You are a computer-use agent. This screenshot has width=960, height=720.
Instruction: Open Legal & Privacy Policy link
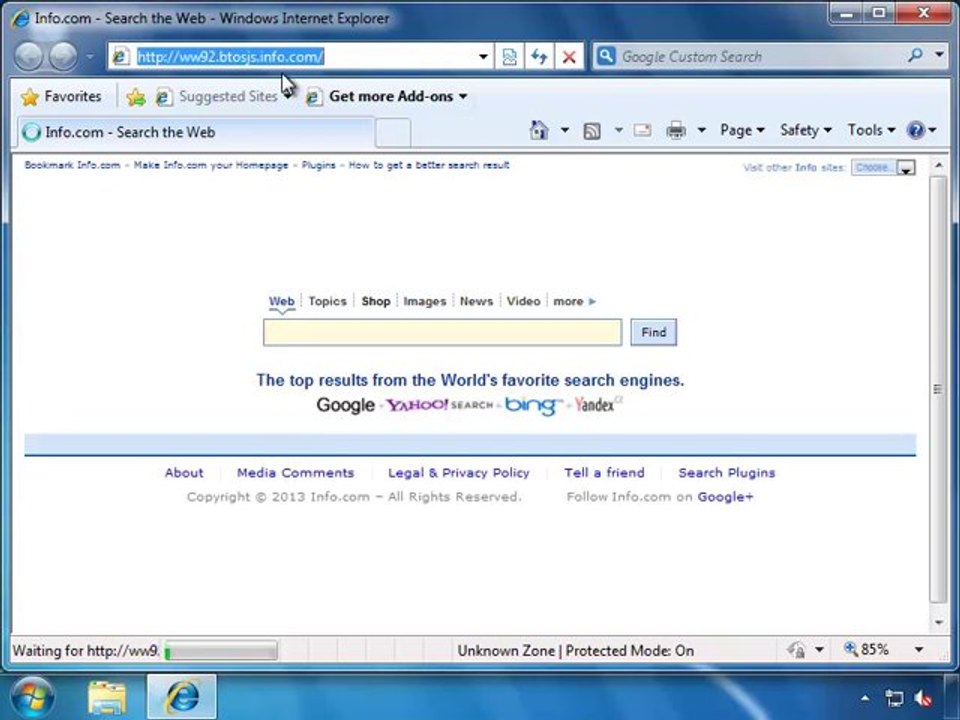459,473
